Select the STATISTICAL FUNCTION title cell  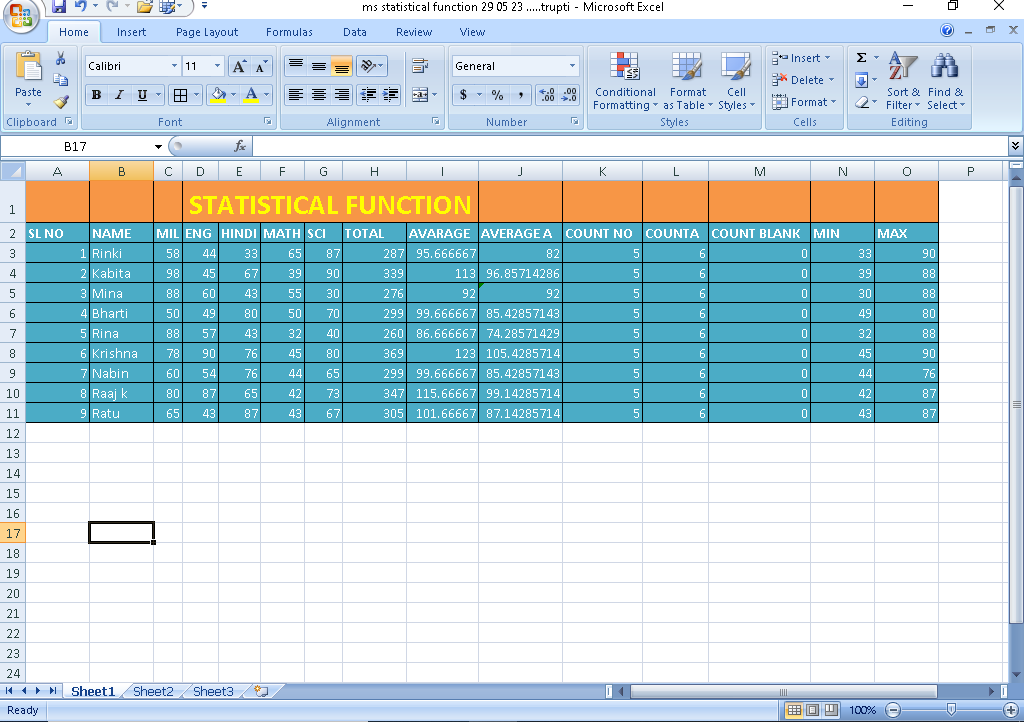(x=330, y=204)
